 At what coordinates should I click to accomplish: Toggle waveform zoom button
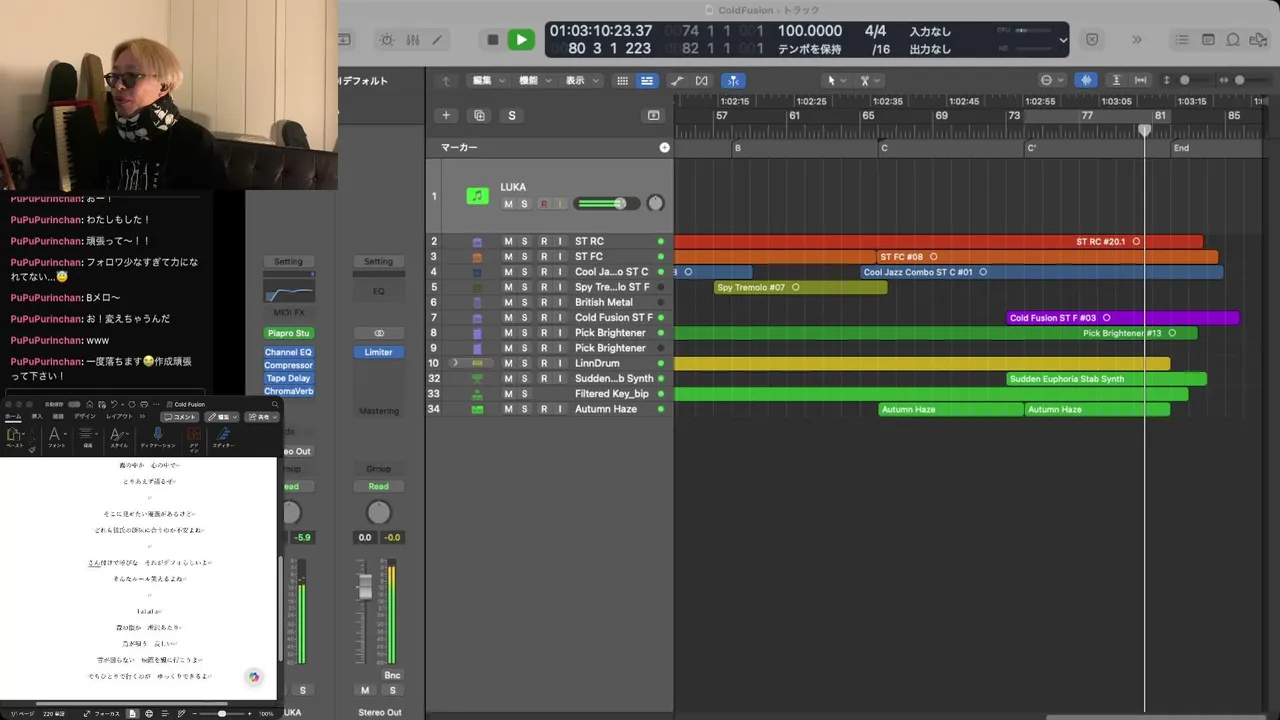point(1086,80)
